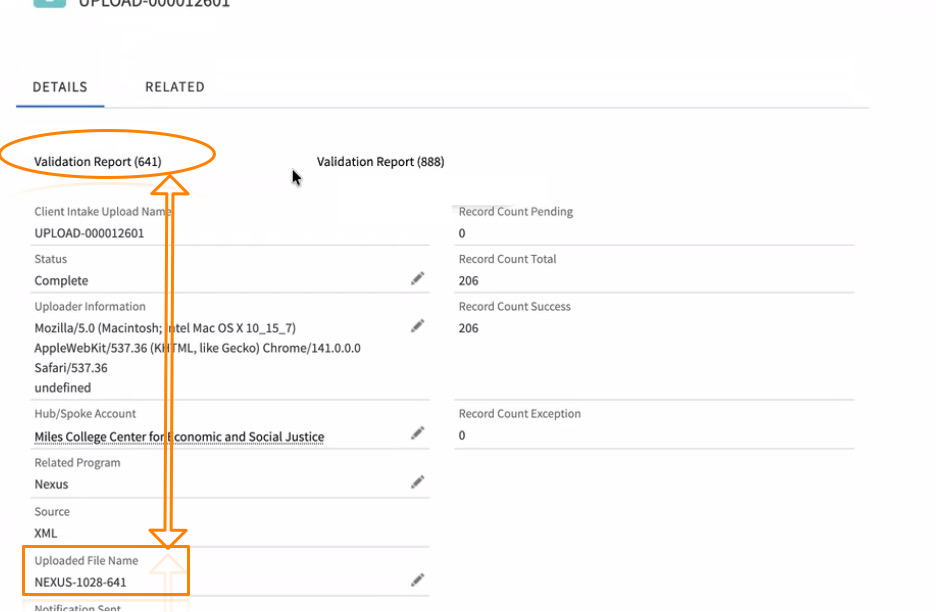
Task: Click the Record Count Exception value
Action: coord(462,435)
